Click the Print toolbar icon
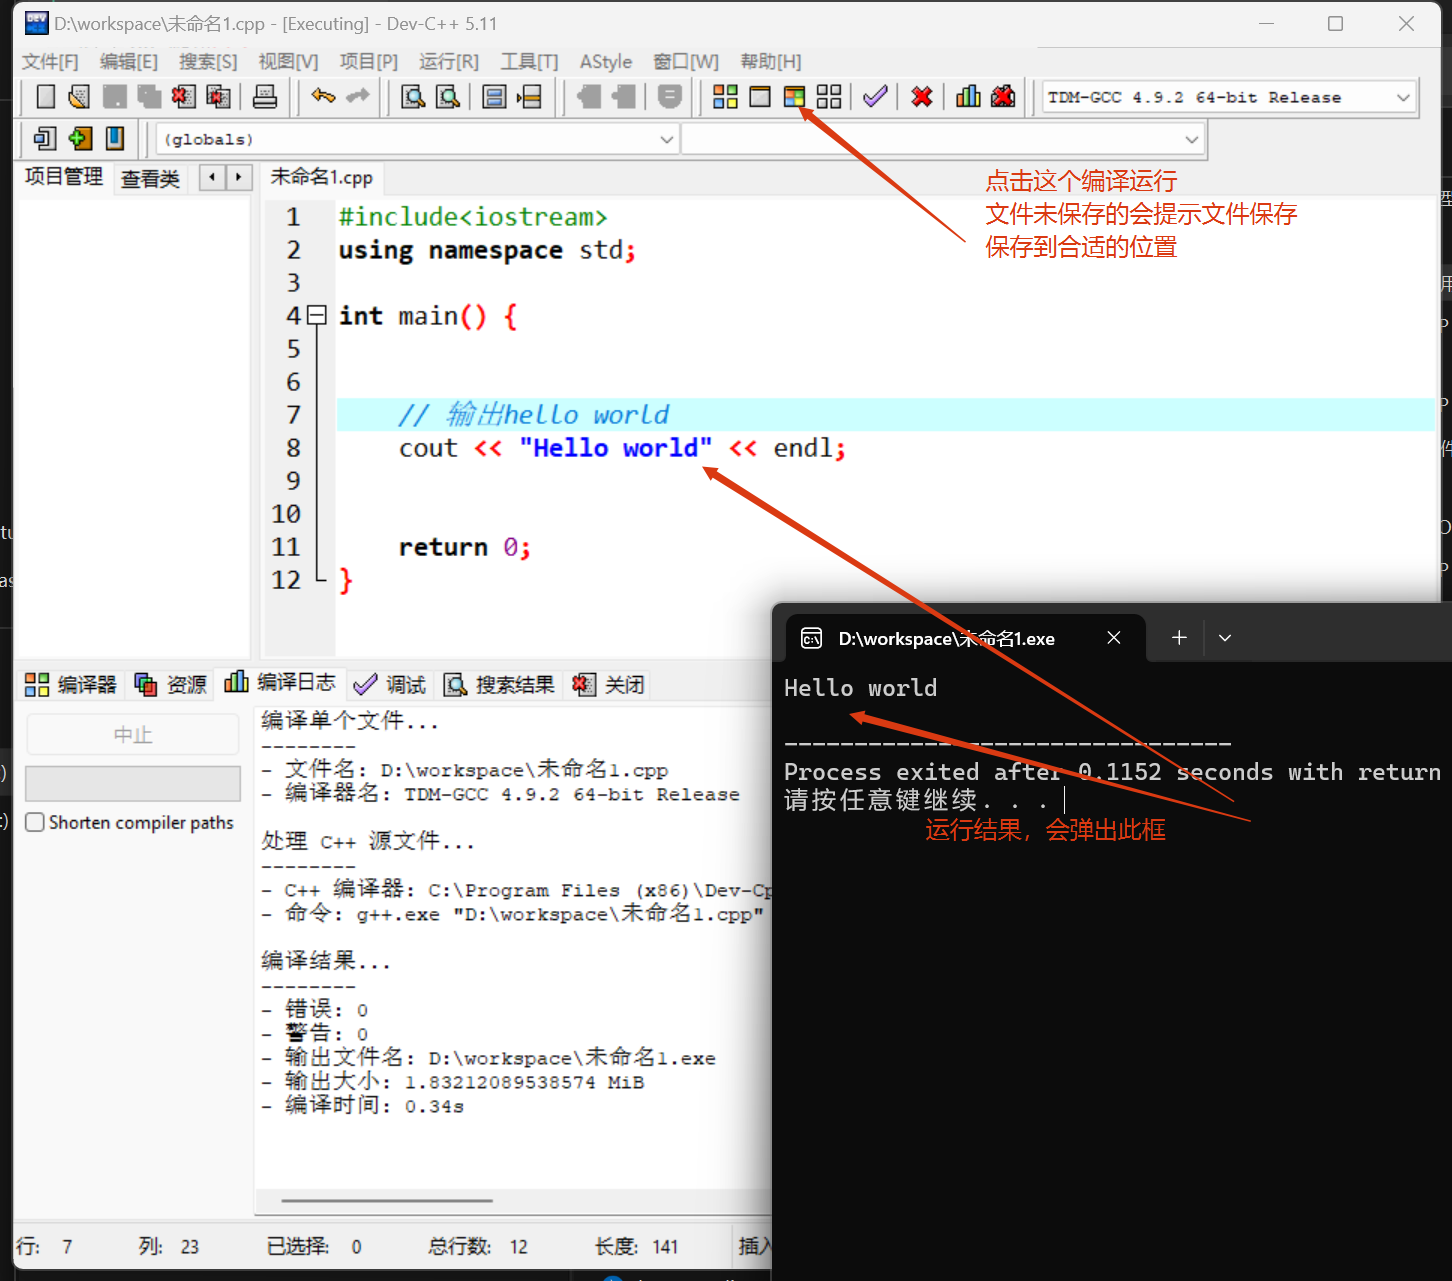The height and width of the screenshot is (1281, 1452). click(265, 97)
